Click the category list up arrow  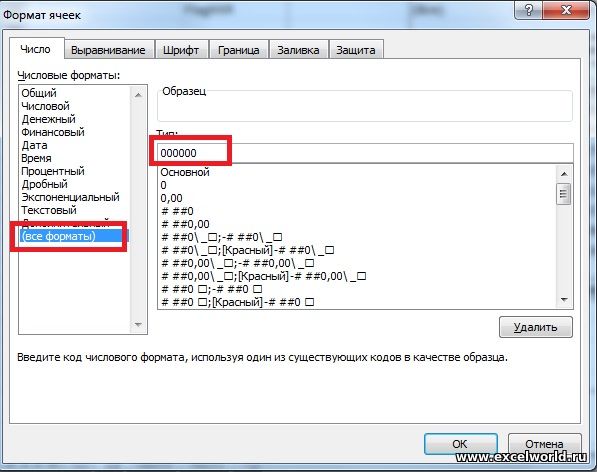[138, 95]
